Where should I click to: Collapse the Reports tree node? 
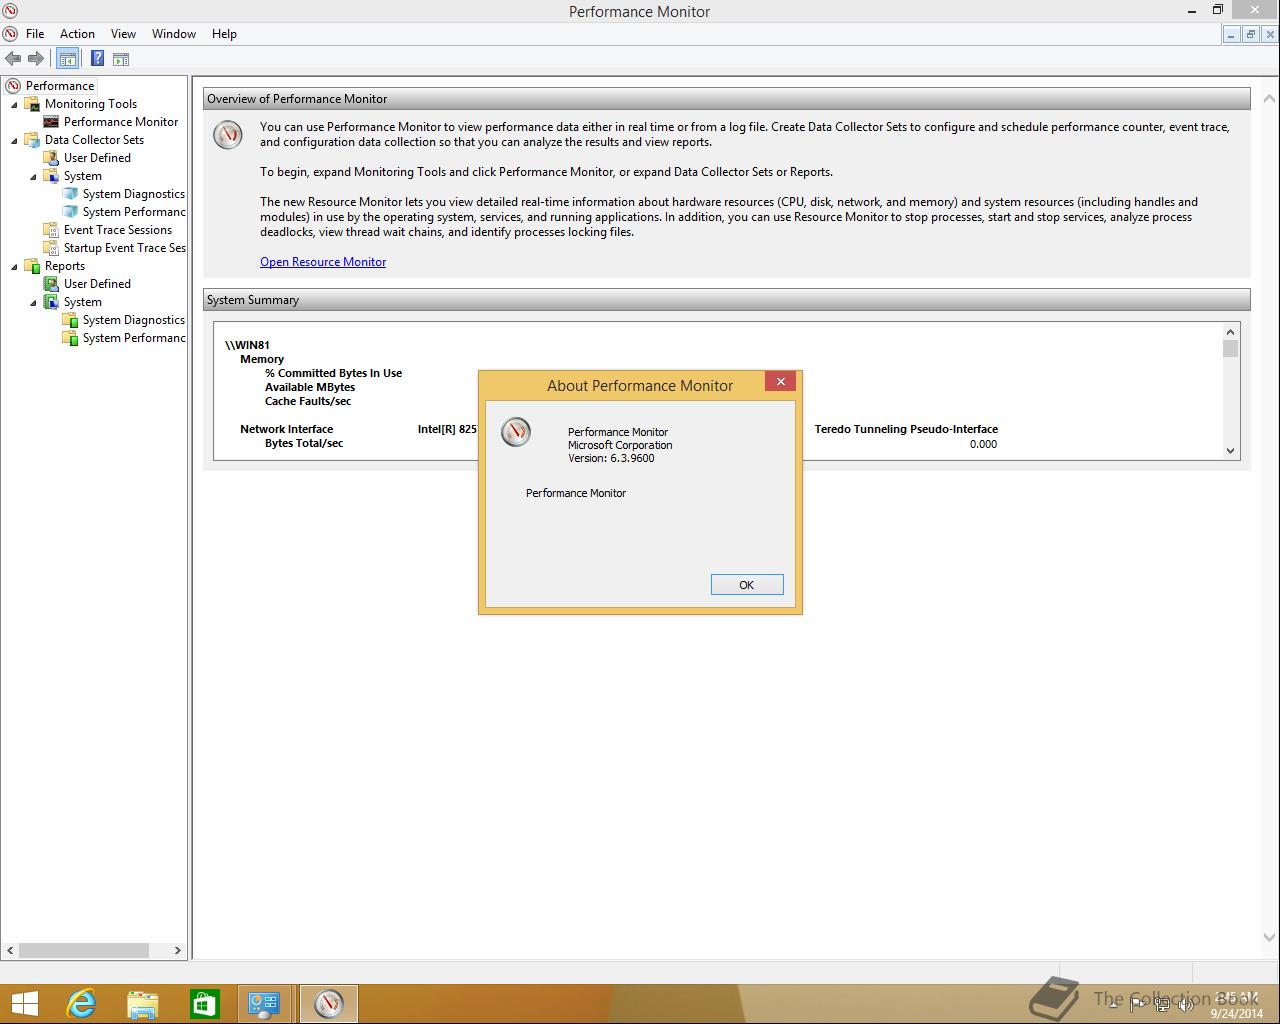point(14,266)
